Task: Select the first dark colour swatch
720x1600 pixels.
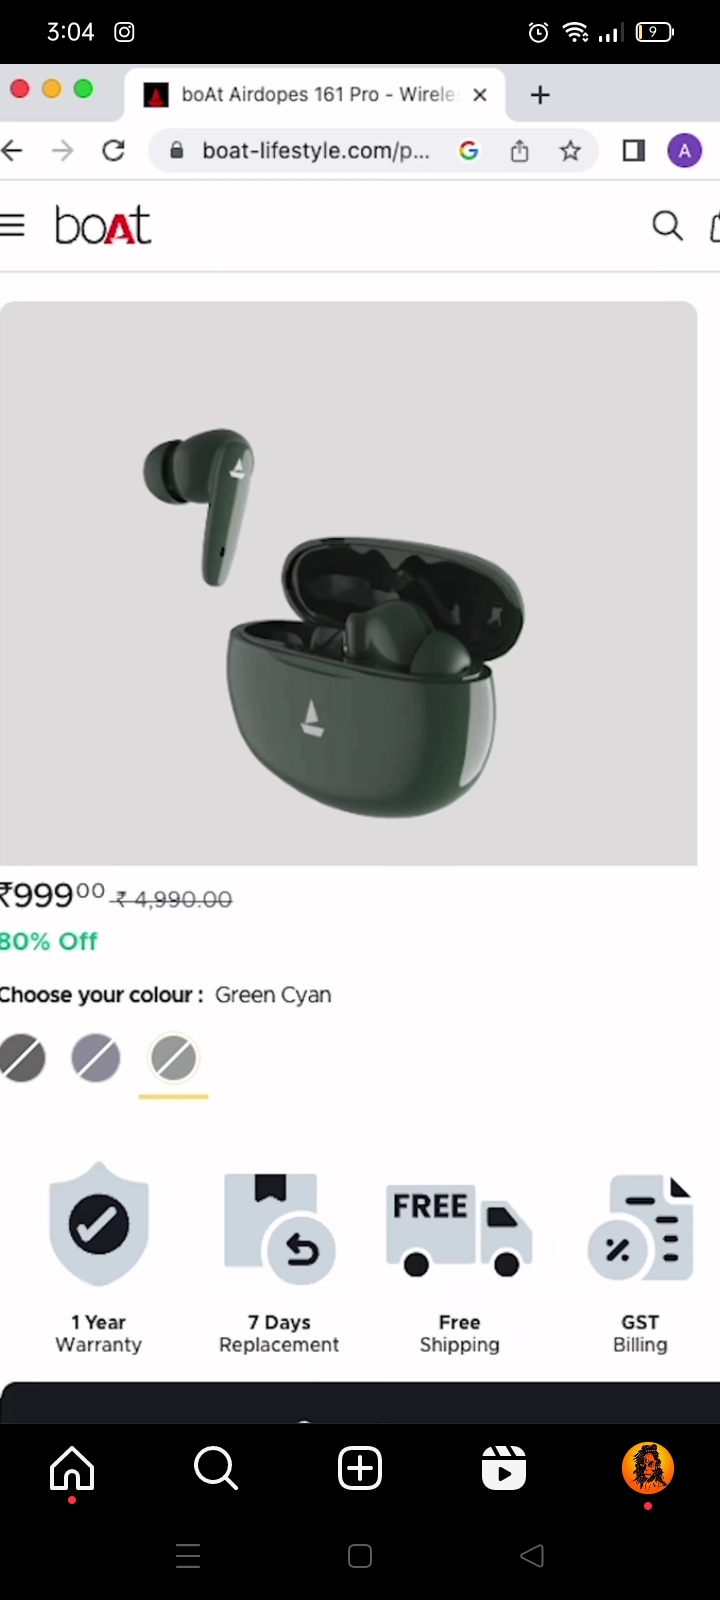Action: coord(22,1058)
